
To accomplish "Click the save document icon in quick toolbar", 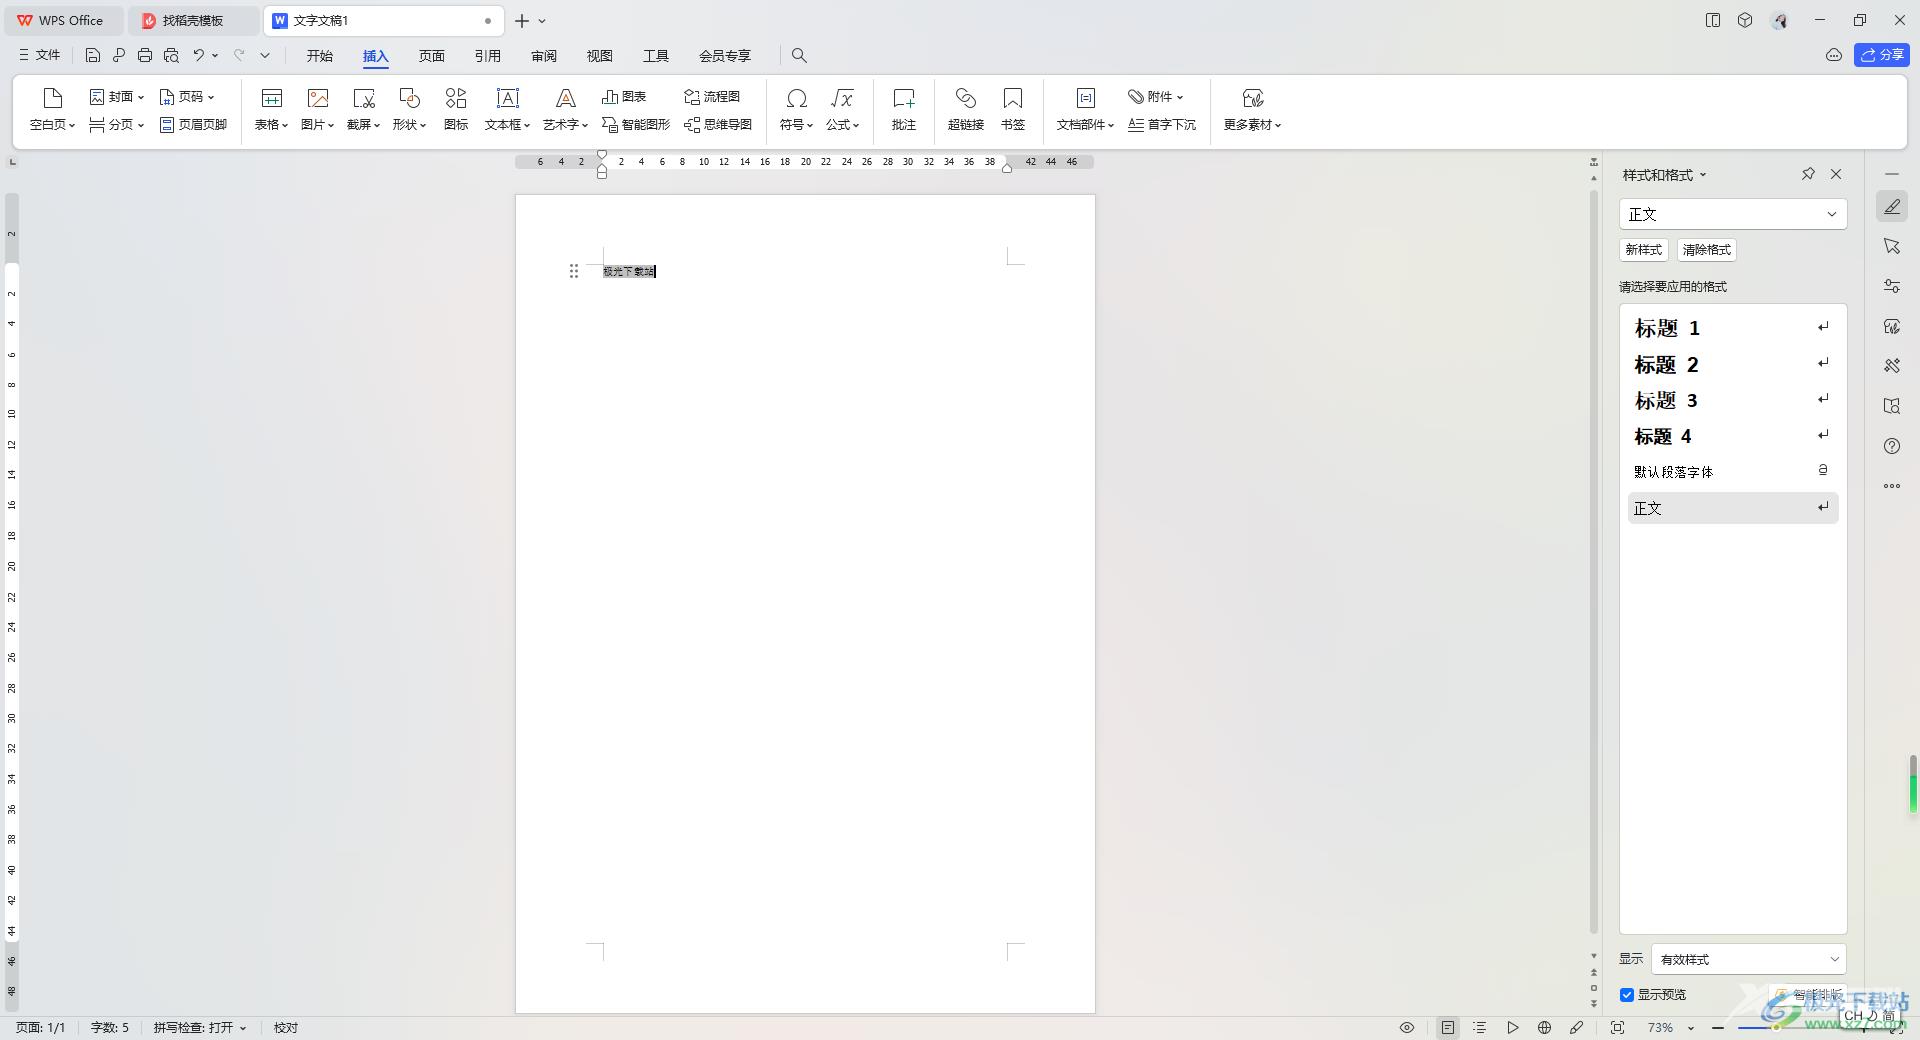I will click(x=93, y=56).
